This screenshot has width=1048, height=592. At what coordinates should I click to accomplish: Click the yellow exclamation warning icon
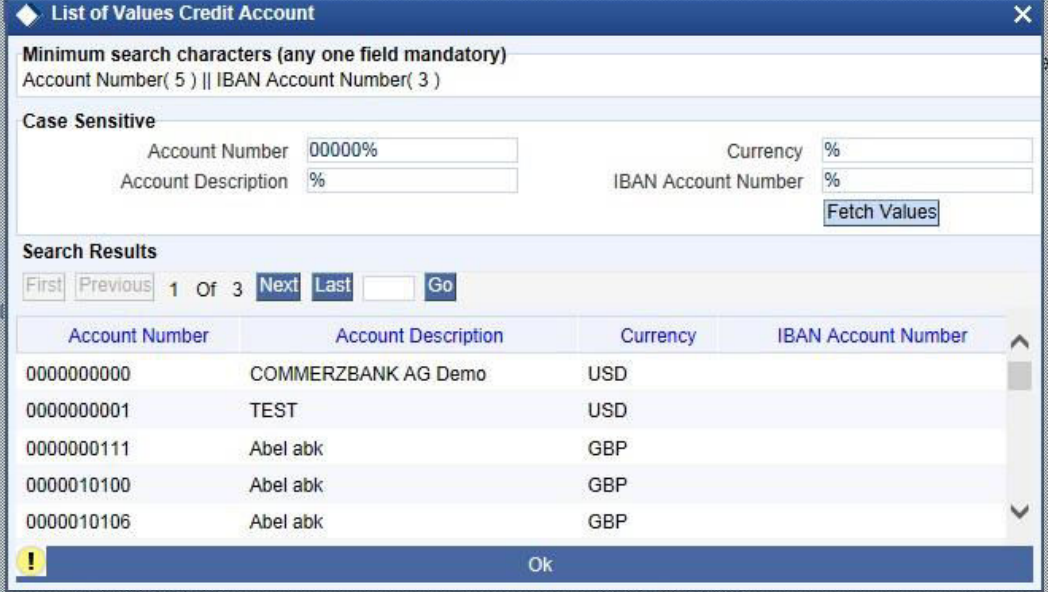coord(30,561)
